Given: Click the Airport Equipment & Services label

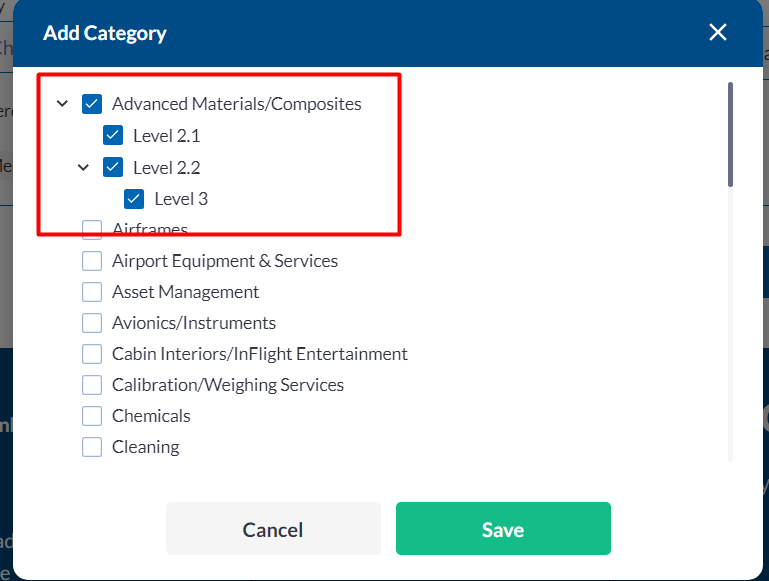Looking at the screenshot, I should coord(225,261).
